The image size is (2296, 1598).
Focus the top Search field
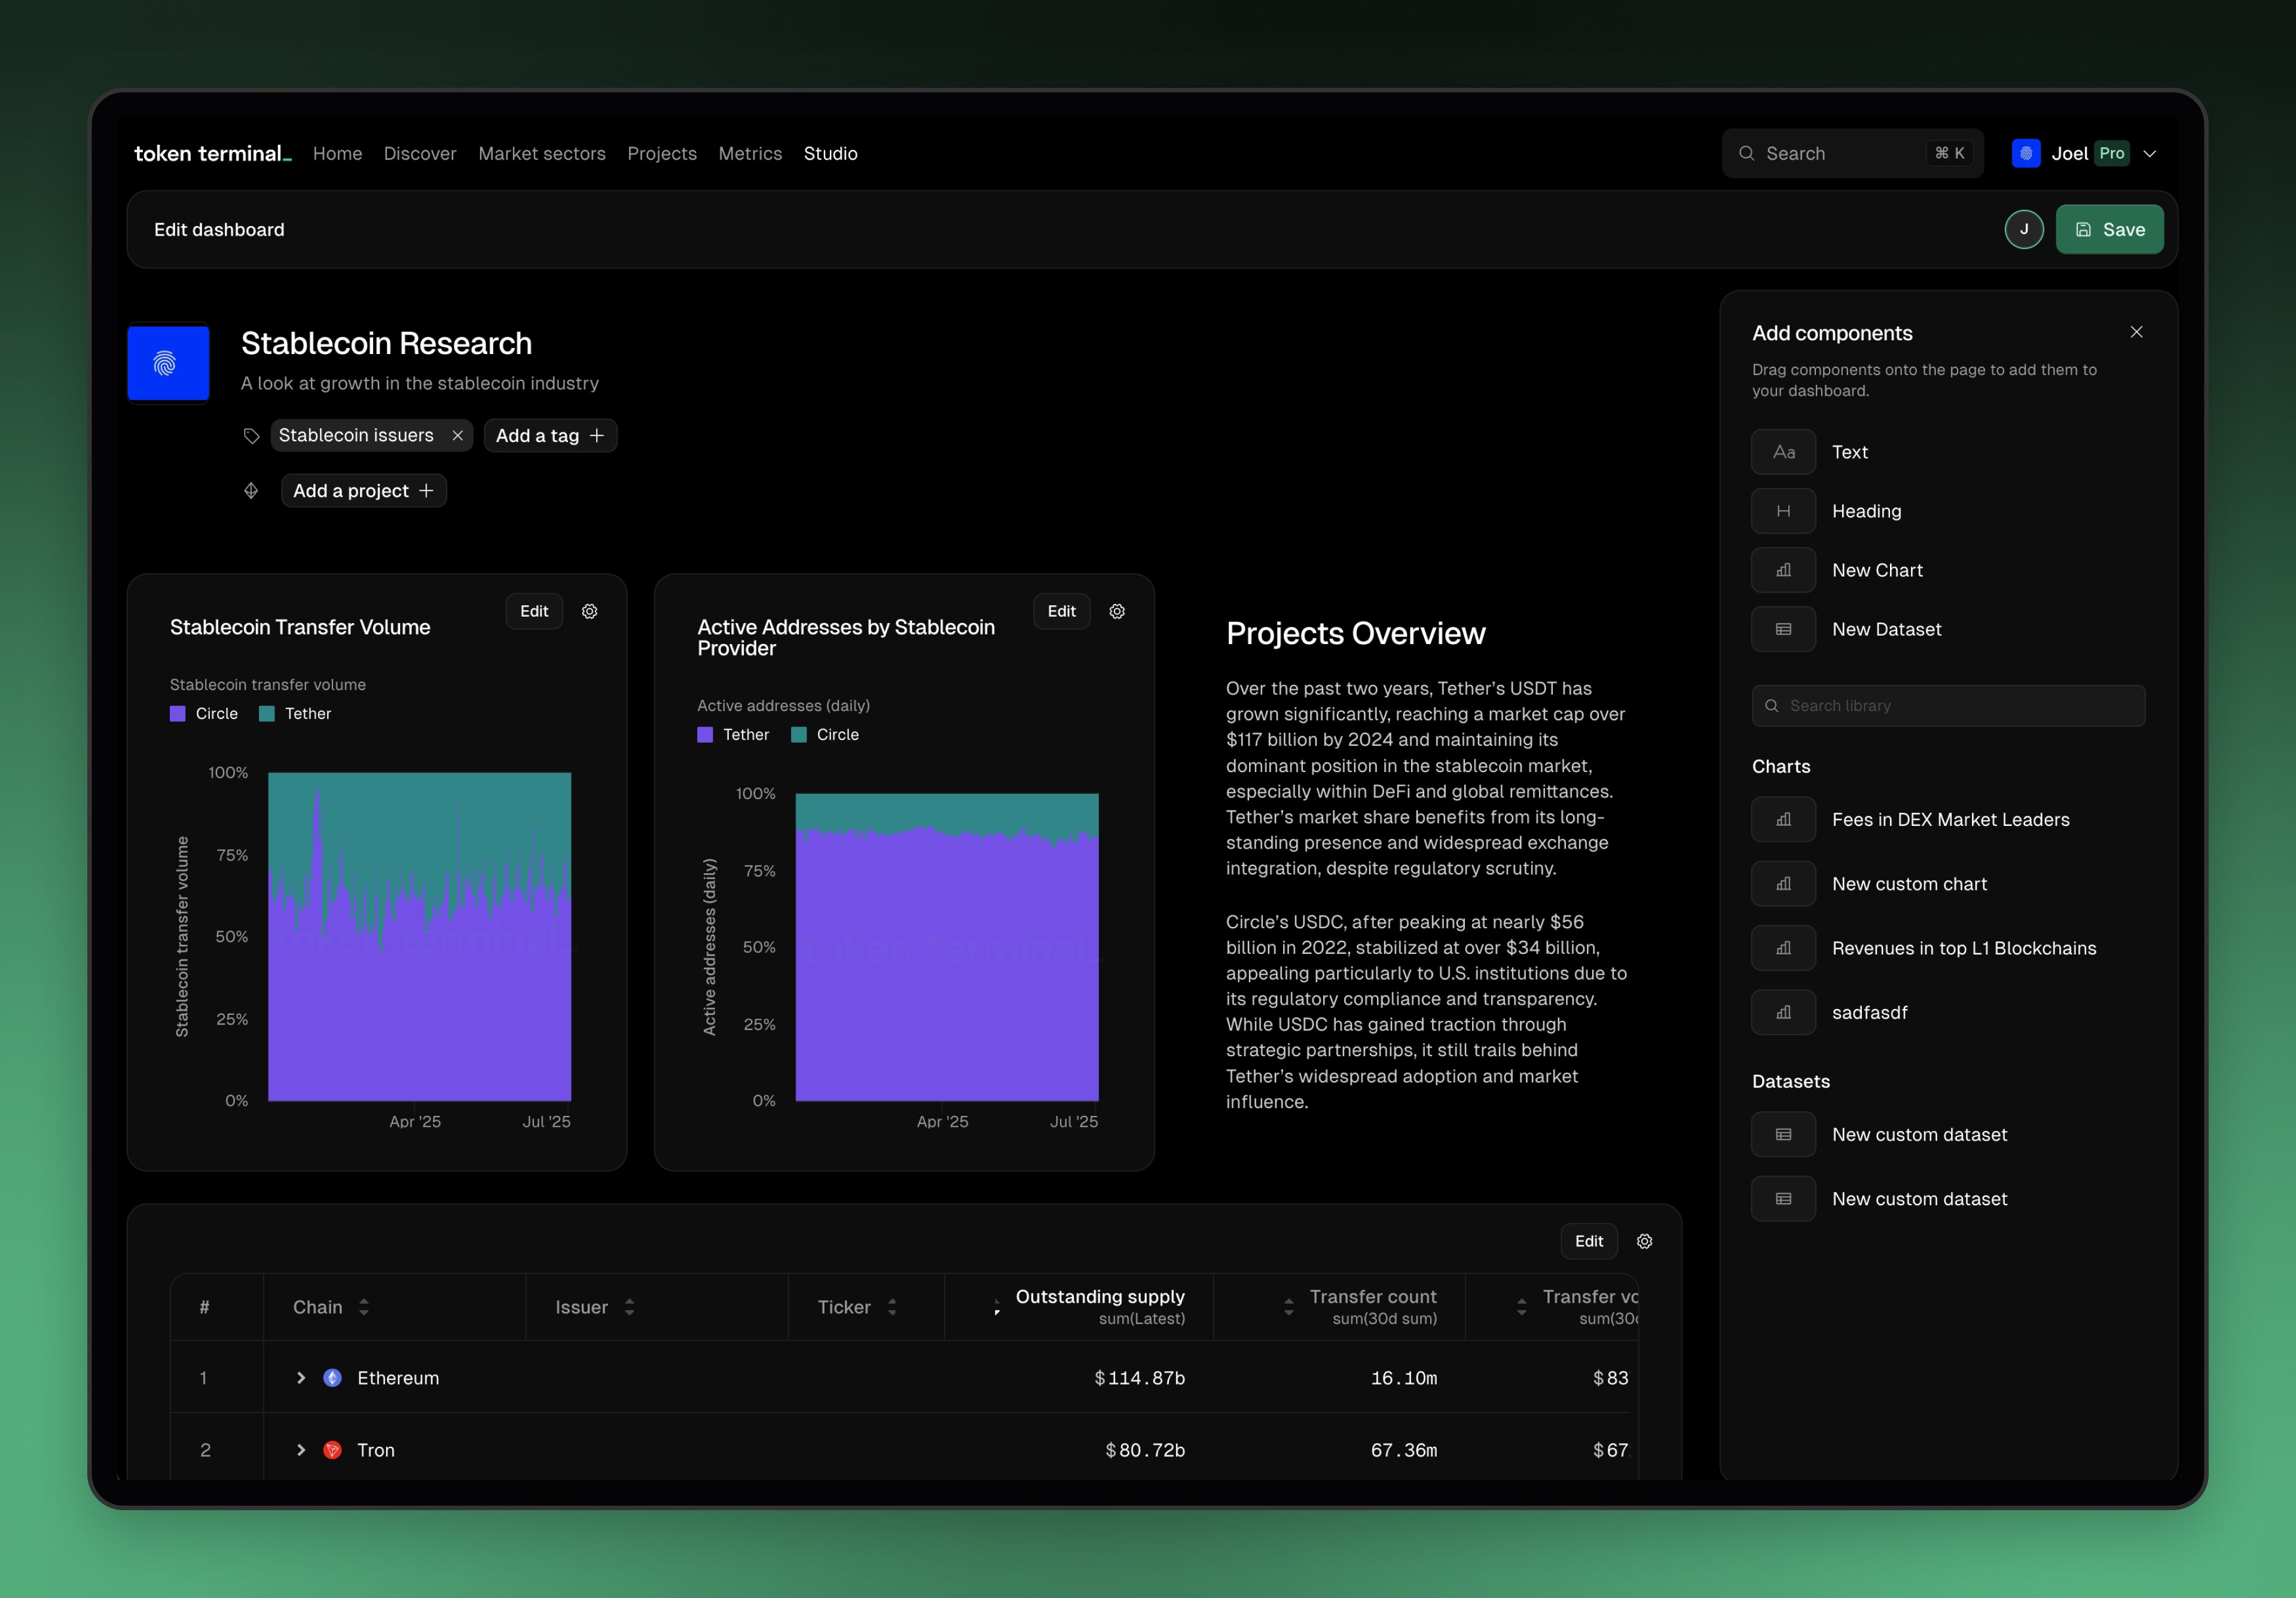pos(1852,153)
